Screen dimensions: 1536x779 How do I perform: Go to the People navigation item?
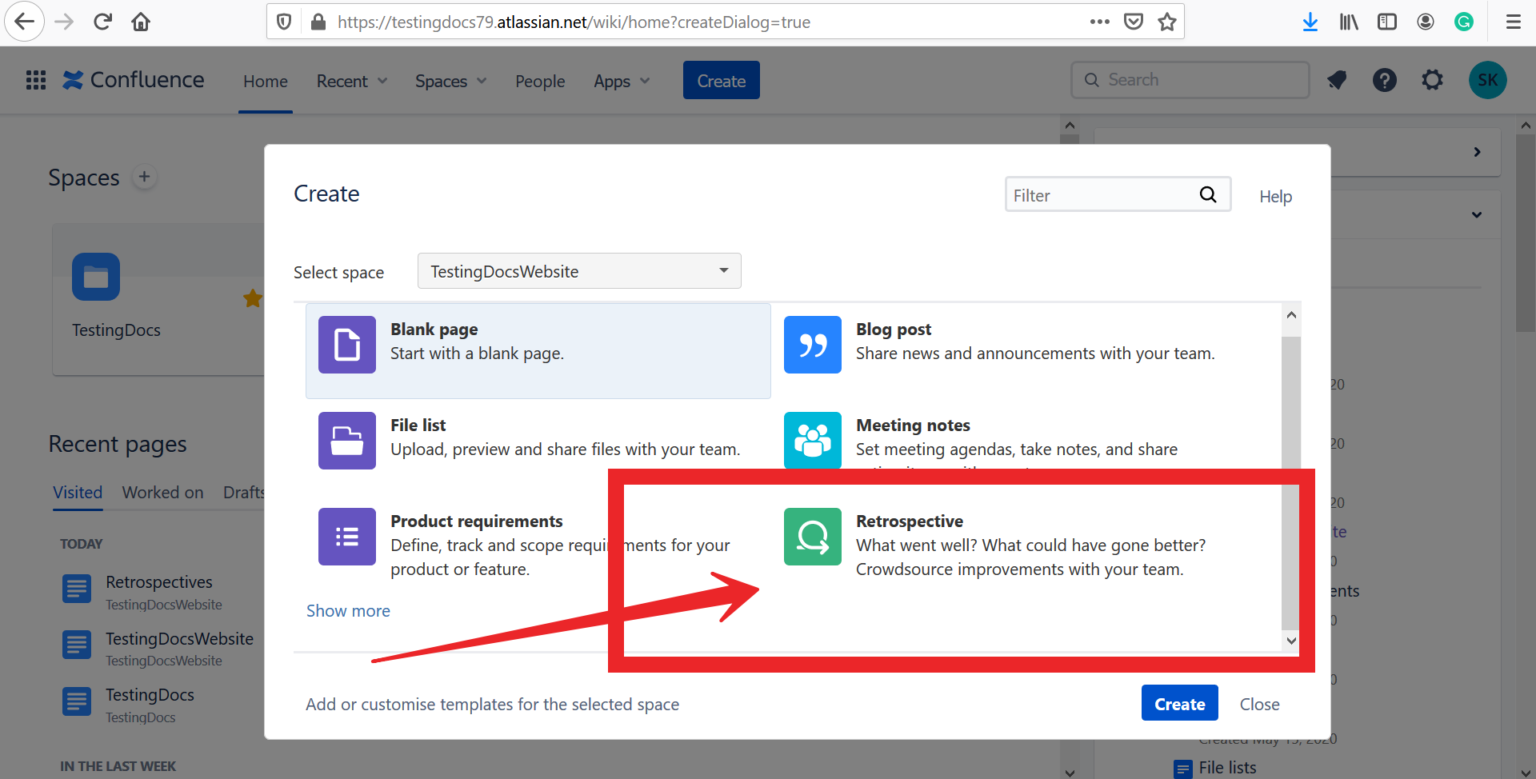(540, 82)
